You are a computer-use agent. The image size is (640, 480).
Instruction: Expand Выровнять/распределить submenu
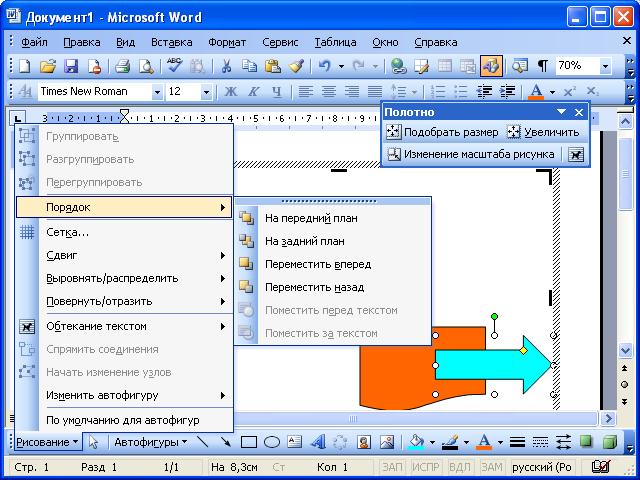[x=124, y=278]
